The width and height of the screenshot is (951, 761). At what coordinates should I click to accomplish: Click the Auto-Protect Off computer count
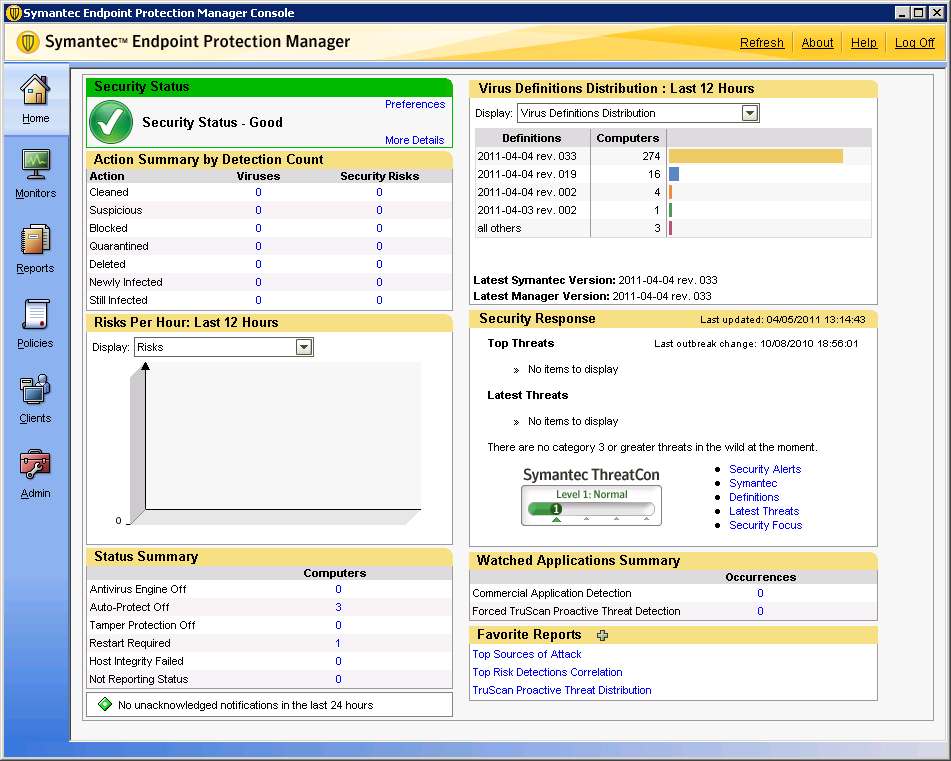pos(338,607)
